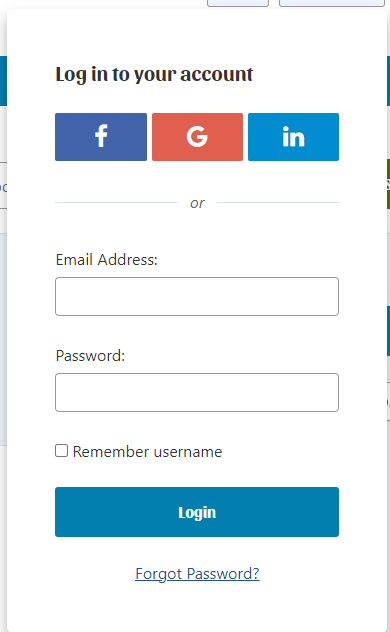The height and width of the screenshot is (632, 390).
Task: Click the white "in" LinkedIn logo
Action: [x=293, y=136]
